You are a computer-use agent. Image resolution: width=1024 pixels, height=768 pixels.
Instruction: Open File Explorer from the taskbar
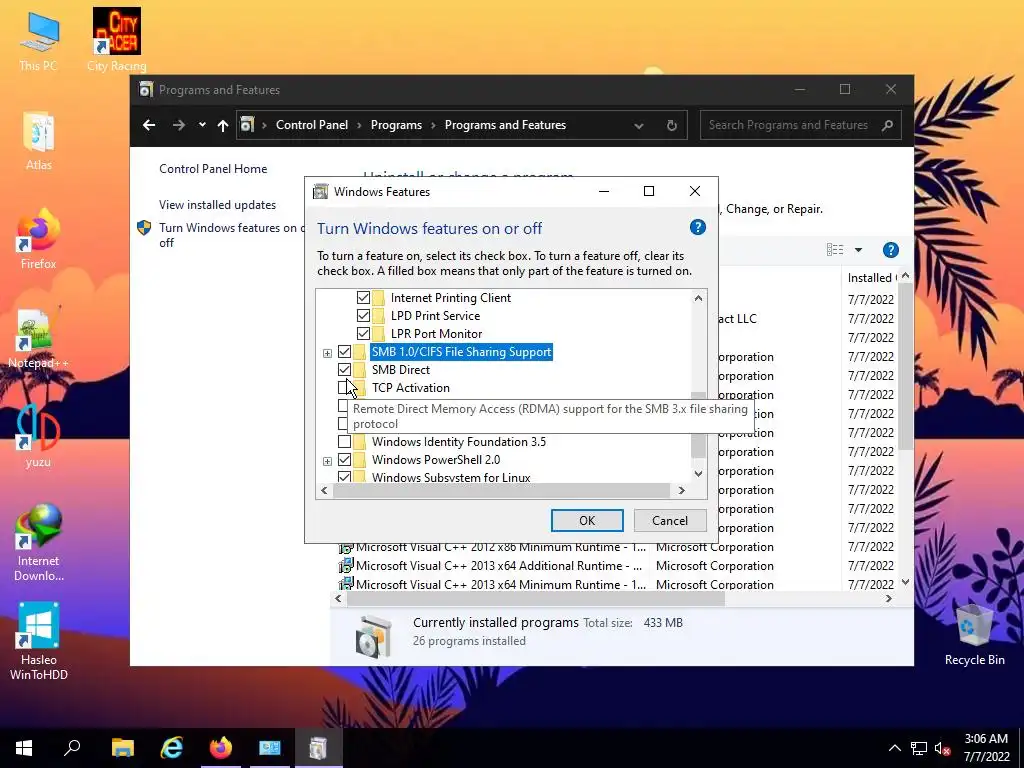[x=123, y=748]
